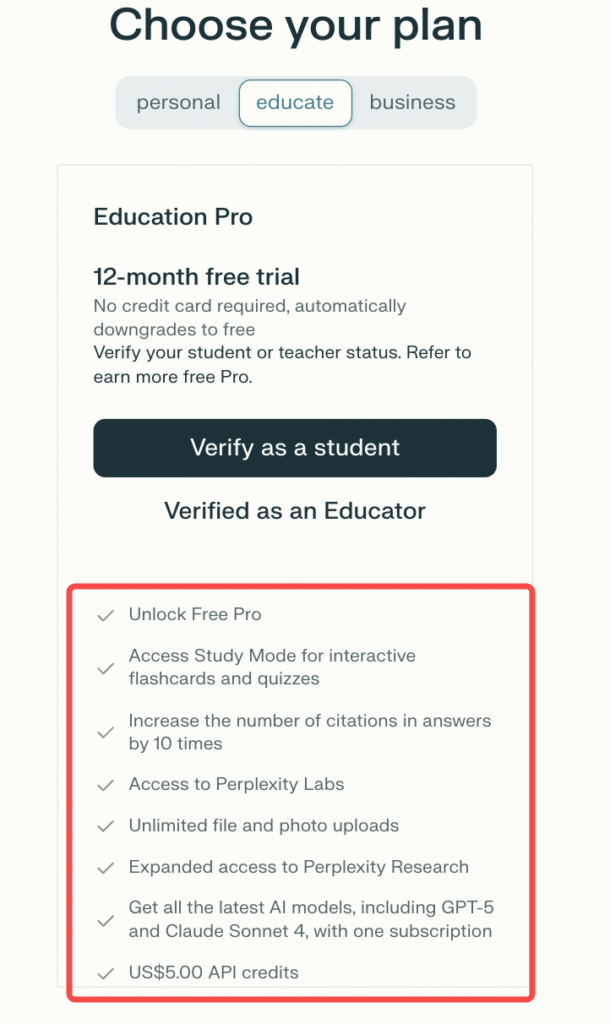Screen dimensions: 610x1024
Task: Switch to the personal plan tab
Action: click(x=178, y=103)
